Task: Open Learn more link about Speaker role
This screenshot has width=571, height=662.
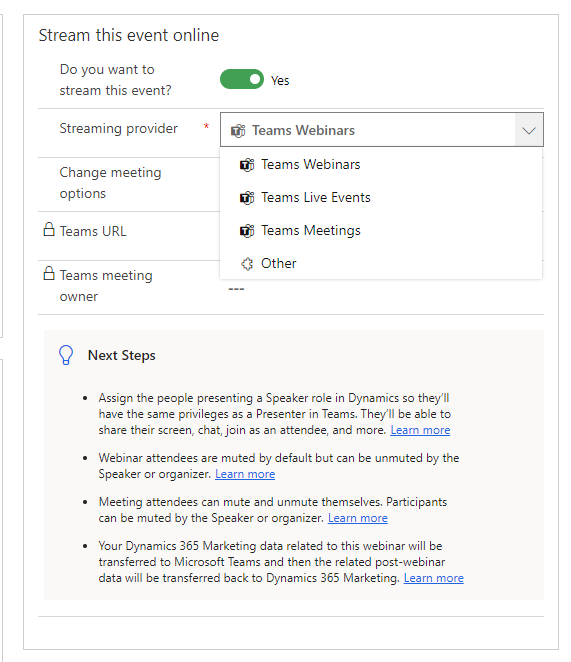Action: click(420, 430)
